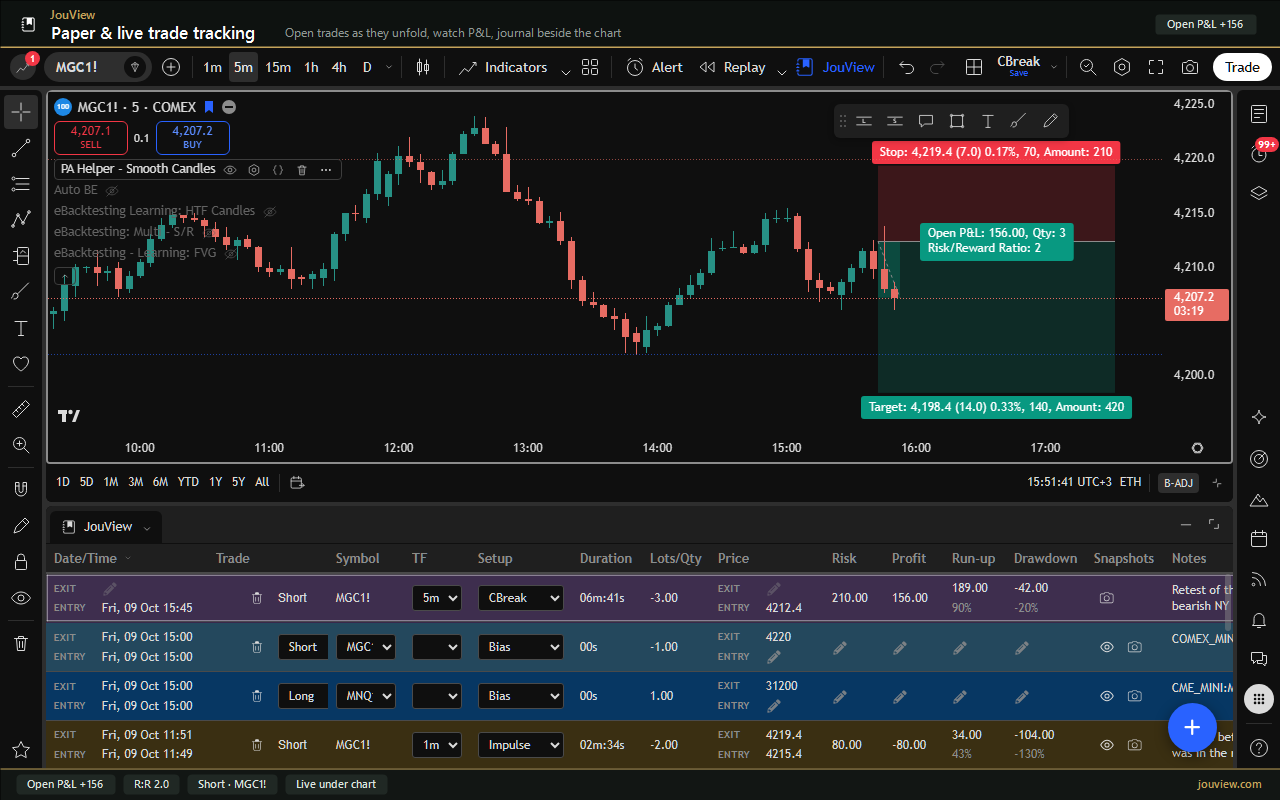This screenshot has width=1280, height=800.
Task: Click the blue floating add trade button
Action: coord(1192,727)
